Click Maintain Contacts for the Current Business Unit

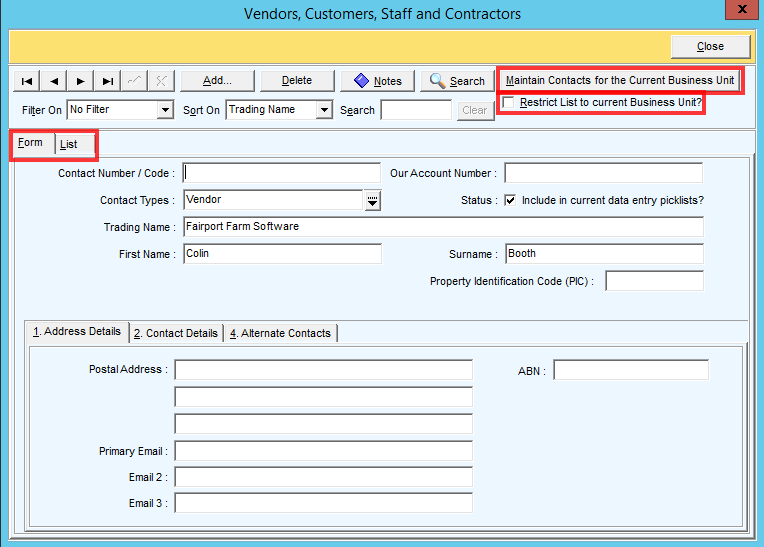pyautogui.click(x=620, y=80)
